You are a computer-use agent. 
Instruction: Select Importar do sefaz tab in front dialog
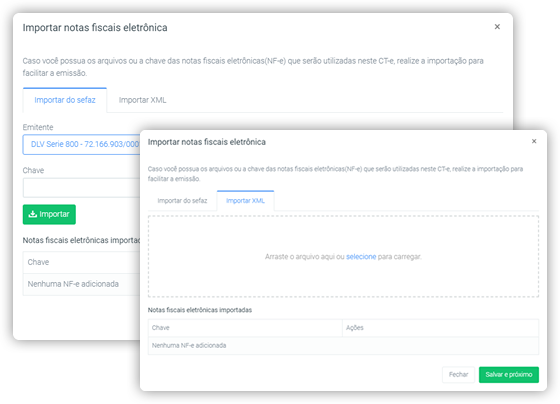182,201
